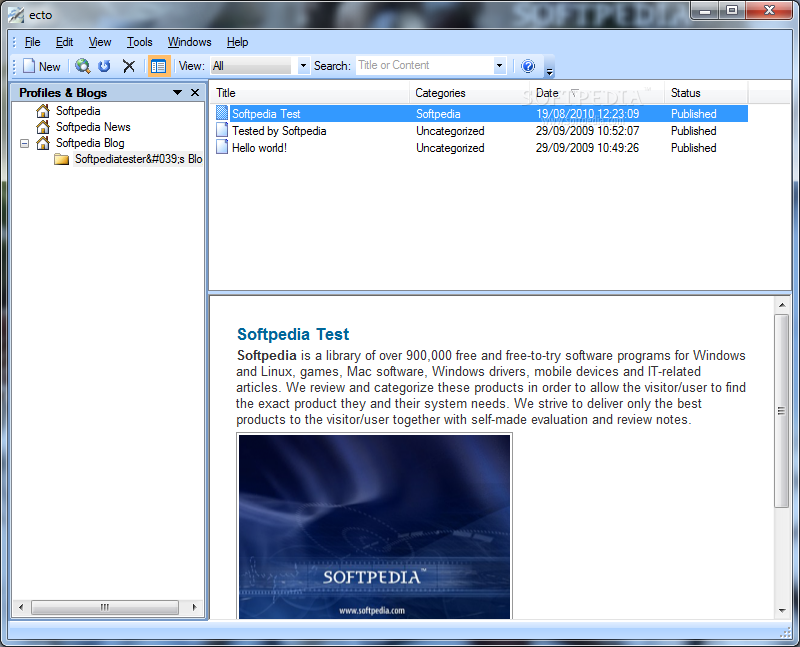The image size is (800, 647).
Task: Select Softpediatester&#039;s Blo tree entry
Action: (138, 159)
